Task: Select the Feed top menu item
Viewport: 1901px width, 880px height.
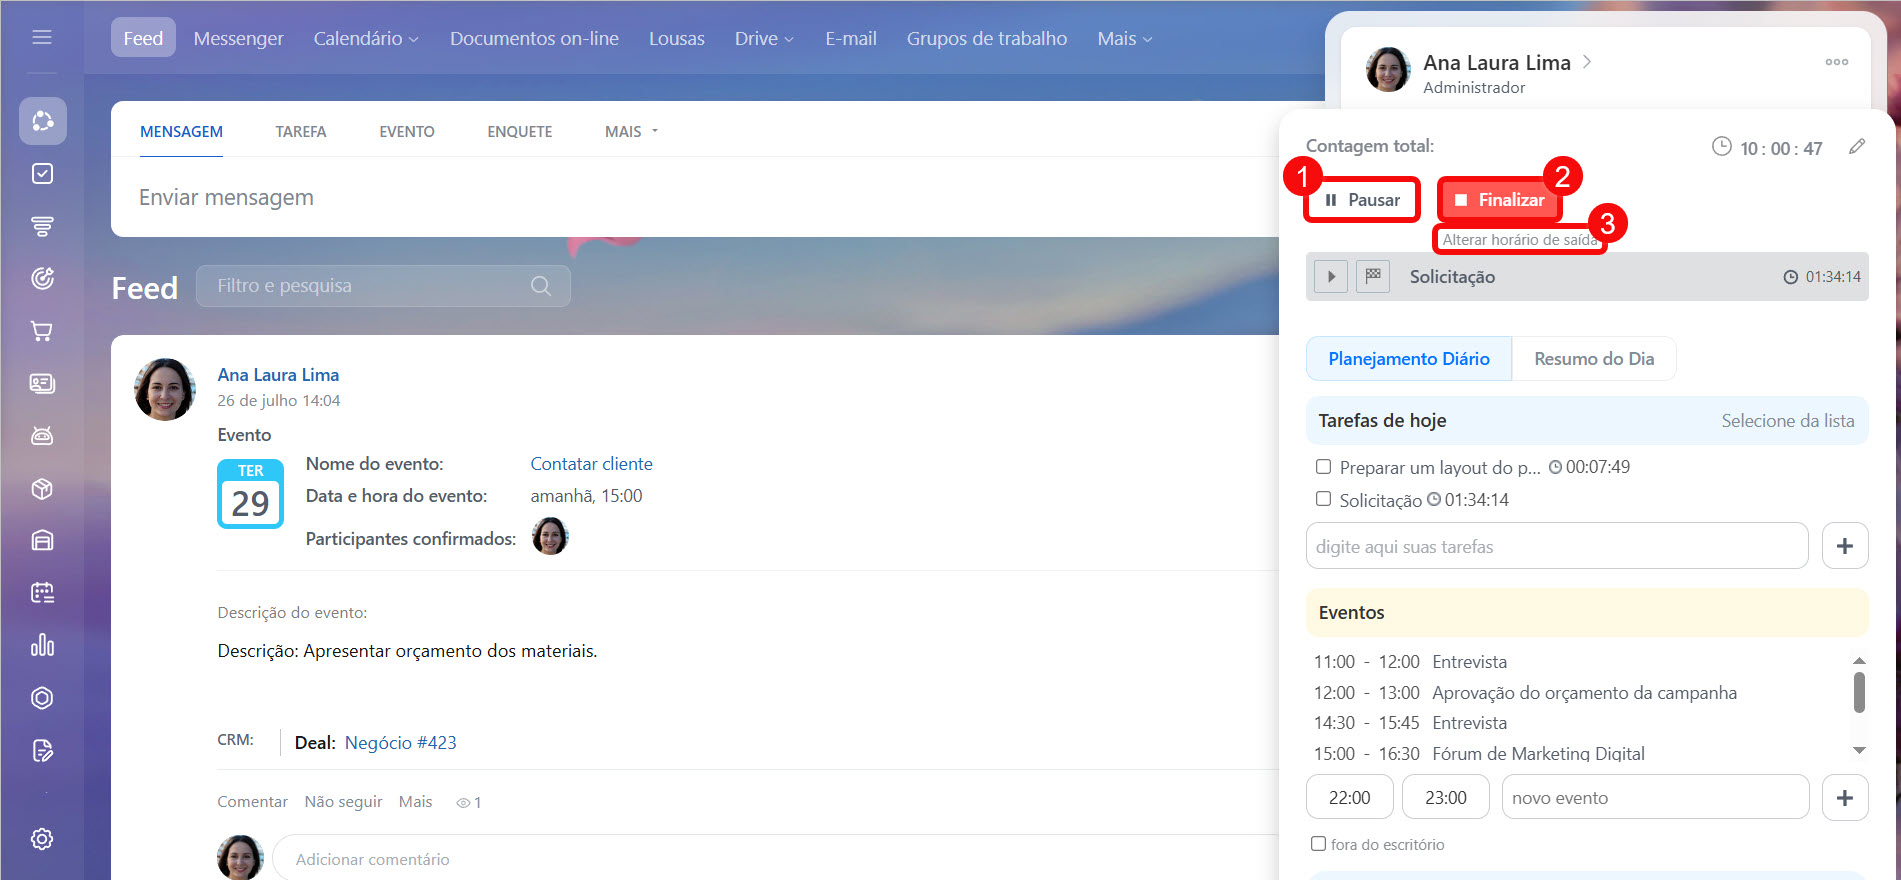Action: point(143,38)
